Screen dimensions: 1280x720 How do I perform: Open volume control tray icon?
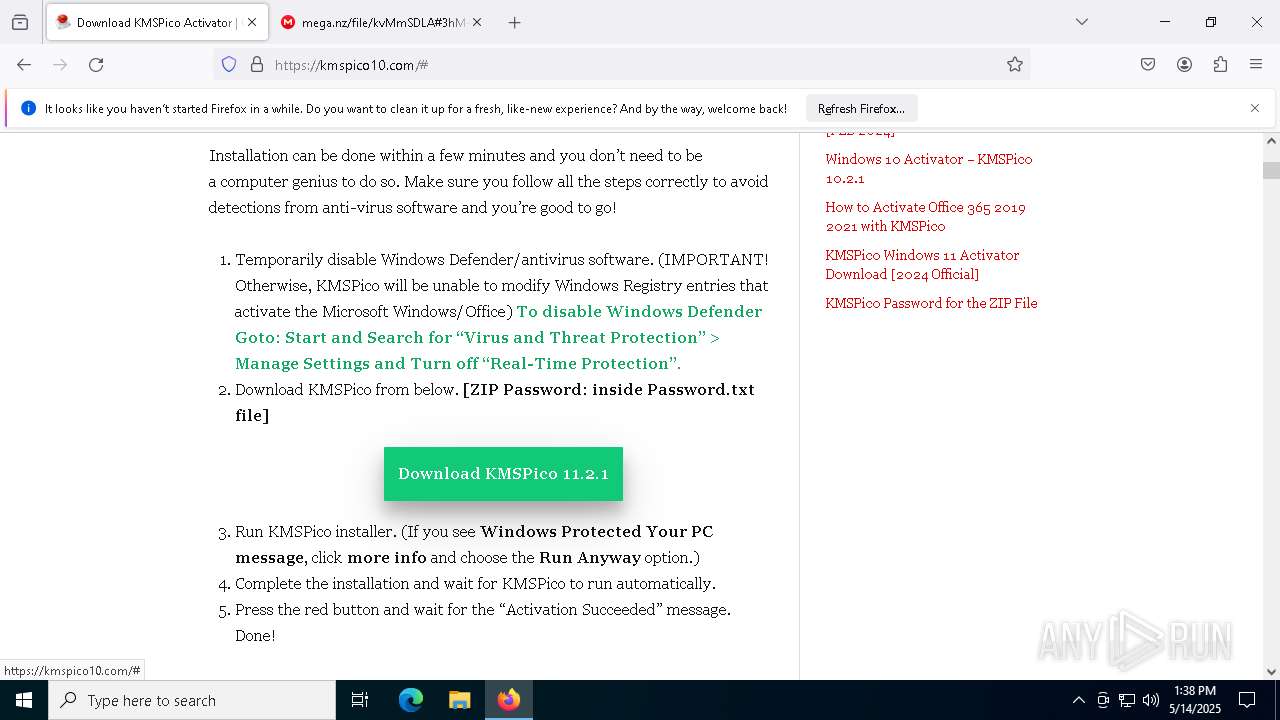click(x=1151, y=700)
